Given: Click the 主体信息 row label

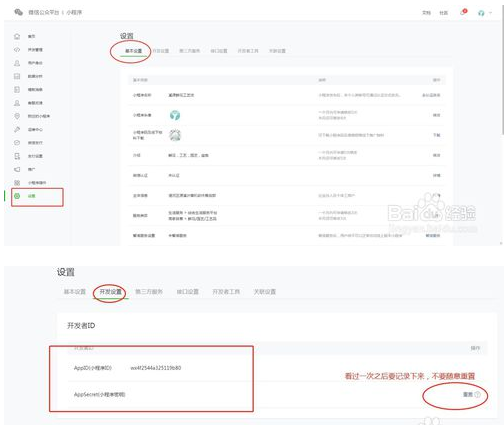Looking at the screenshot, I should click(x=140, y=196).
